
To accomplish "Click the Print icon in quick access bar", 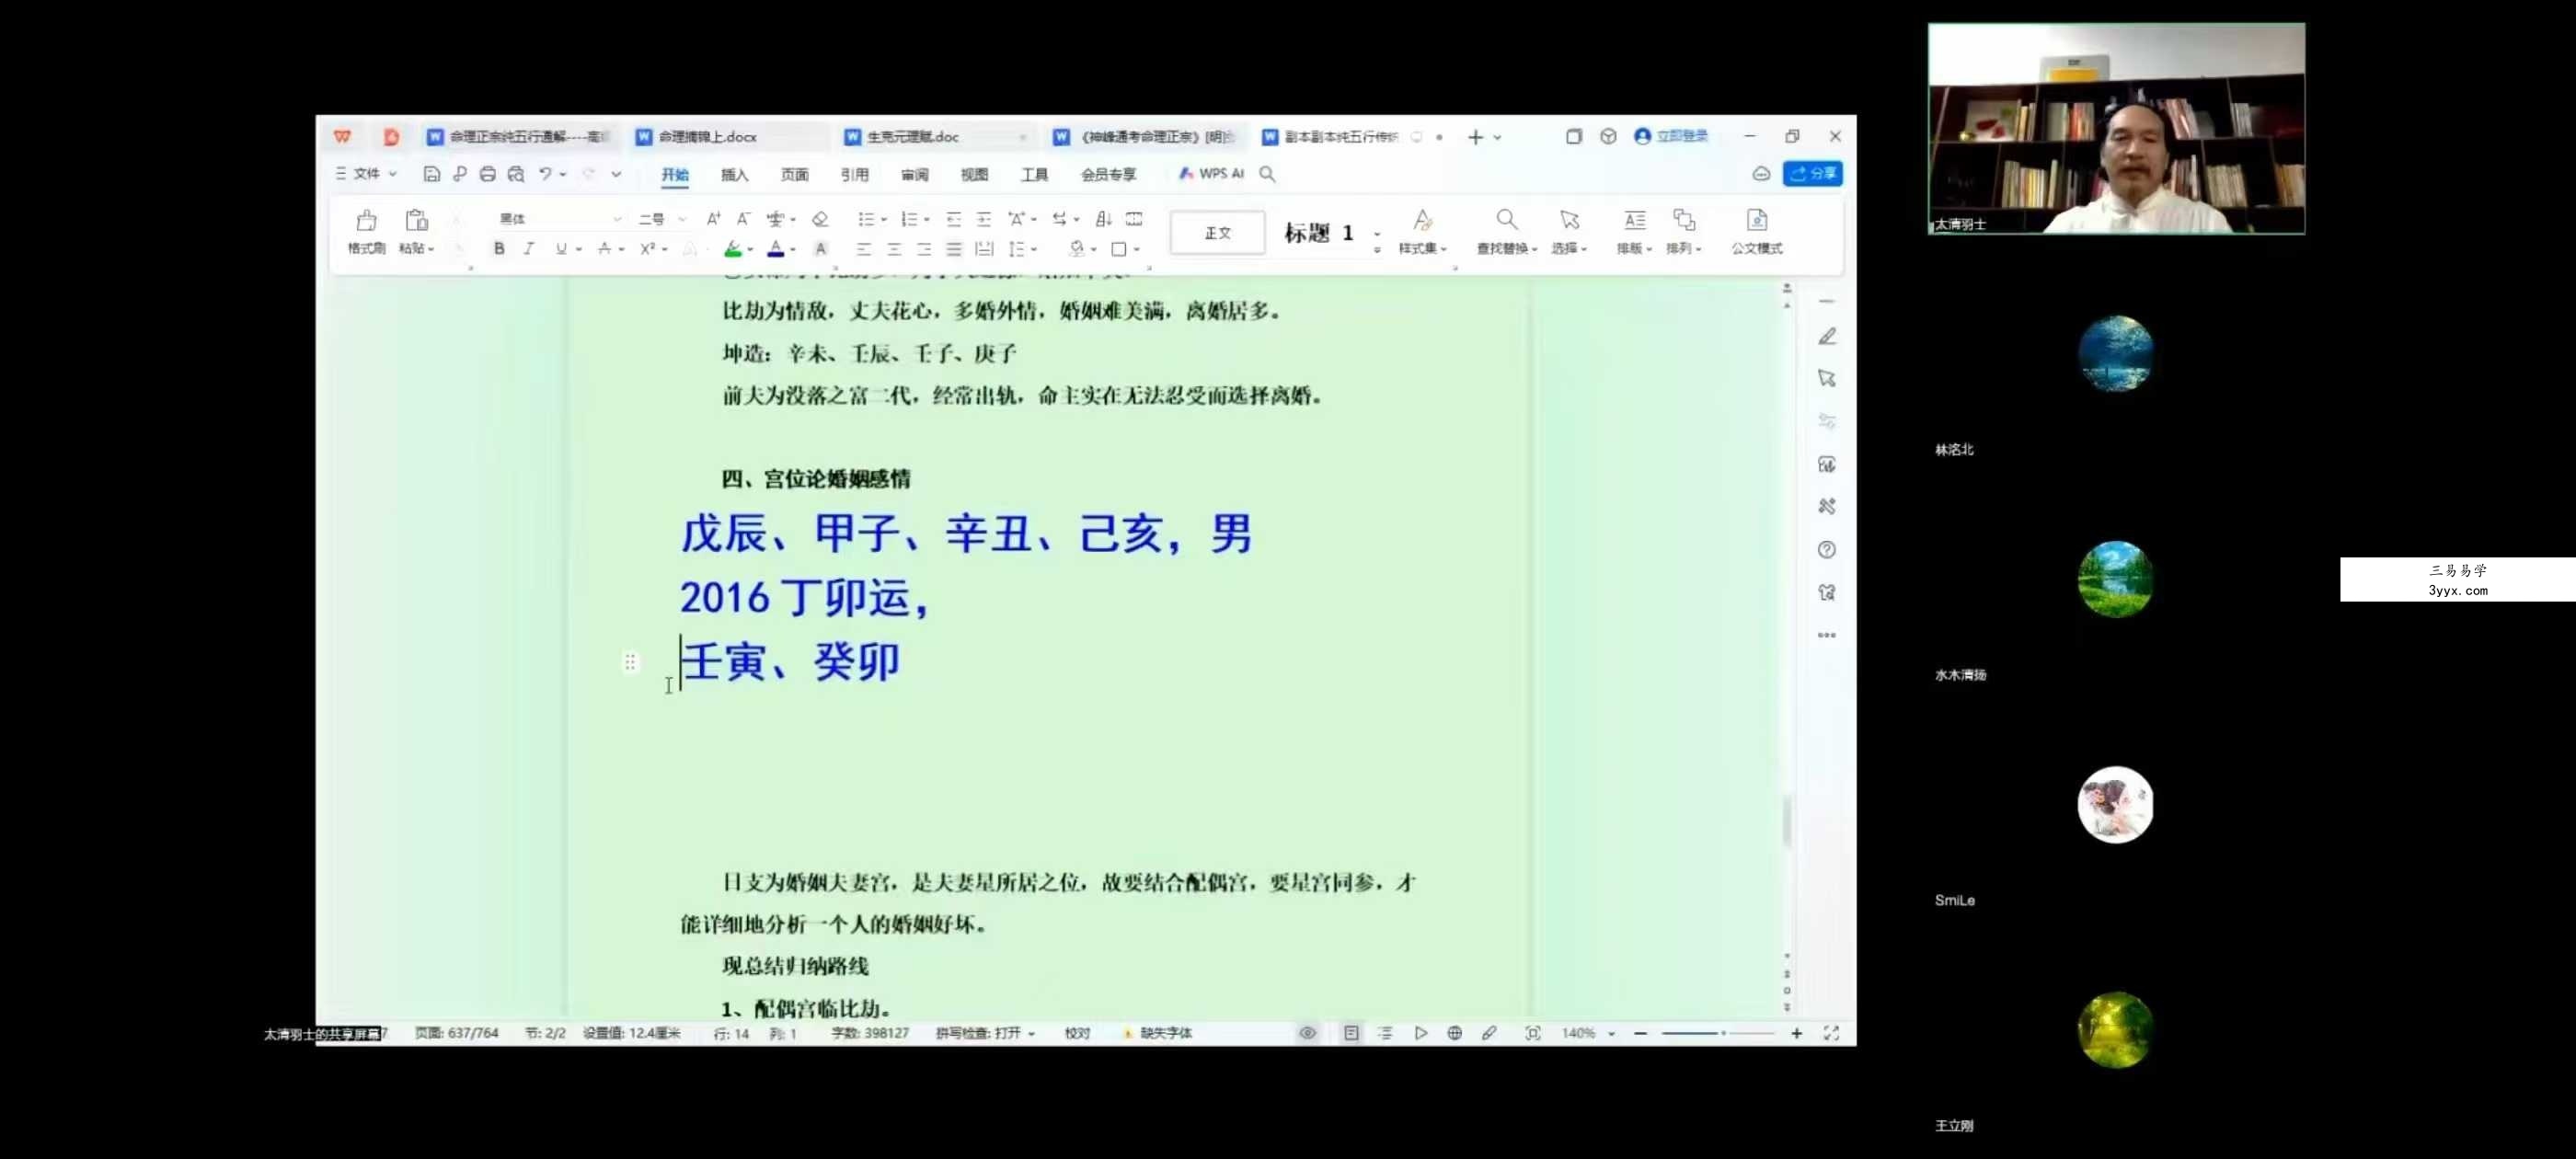I will tap(487, 174).
